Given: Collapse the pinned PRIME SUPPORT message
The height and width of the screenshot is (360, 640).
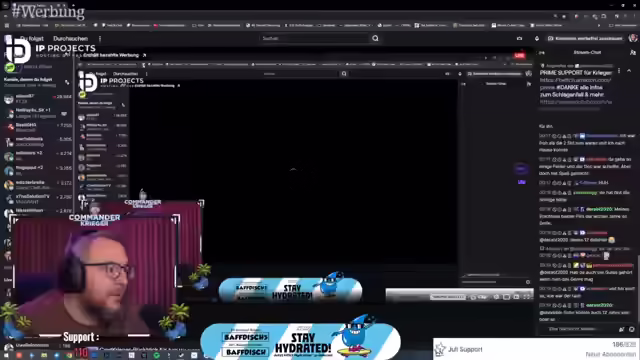Looking at the screenshot, I should coord(629,71).
